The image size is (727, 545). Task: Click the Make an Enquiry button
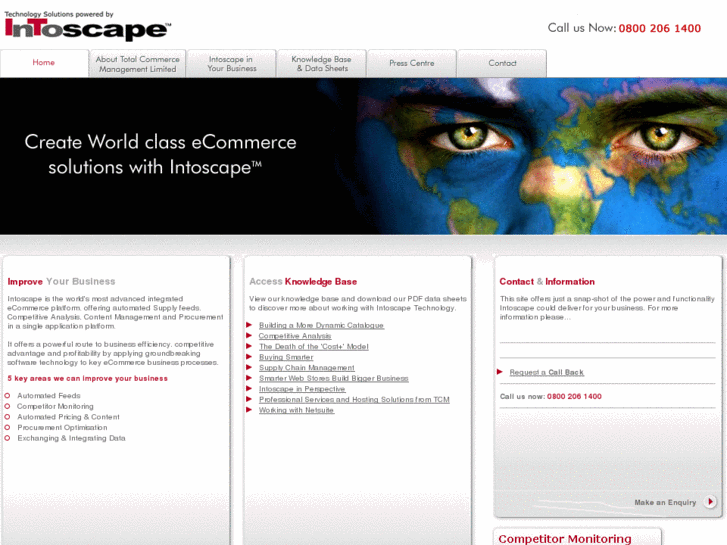[x=665, y=502]
